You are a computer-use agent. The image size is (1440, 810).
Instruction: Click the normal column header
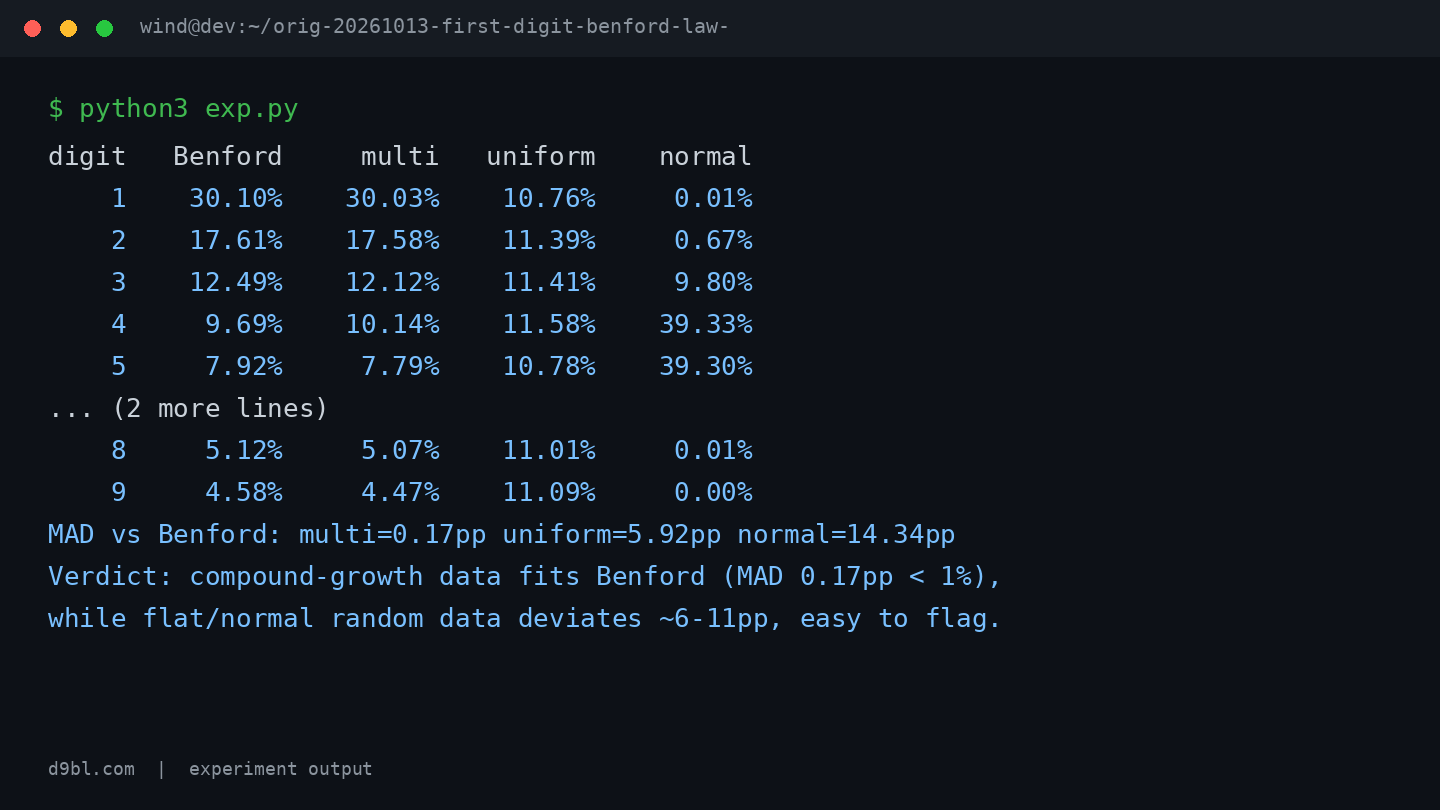coord(706,156)
